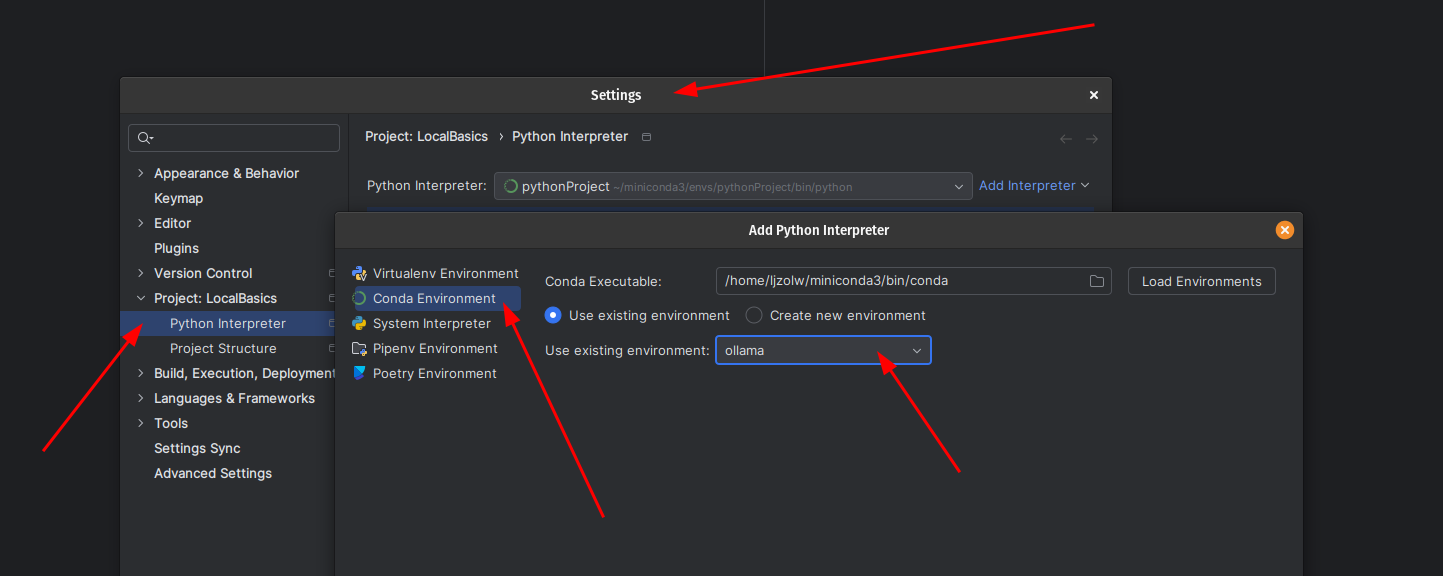Viewport: 1443px width, 576px height.
Task: Open the Project Structure settings page
Action: coord(223,348)
